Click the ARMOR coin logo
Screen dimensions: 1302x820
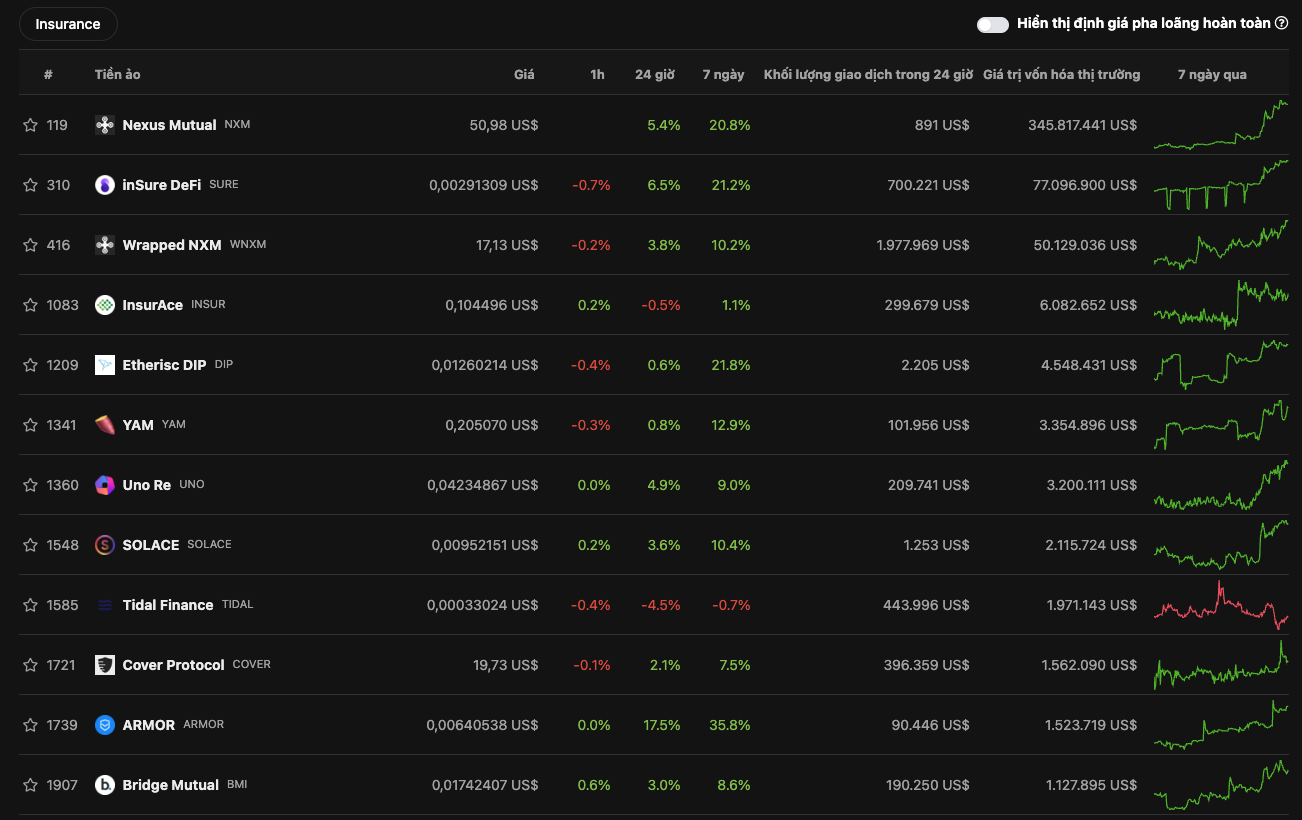point(105,725)
